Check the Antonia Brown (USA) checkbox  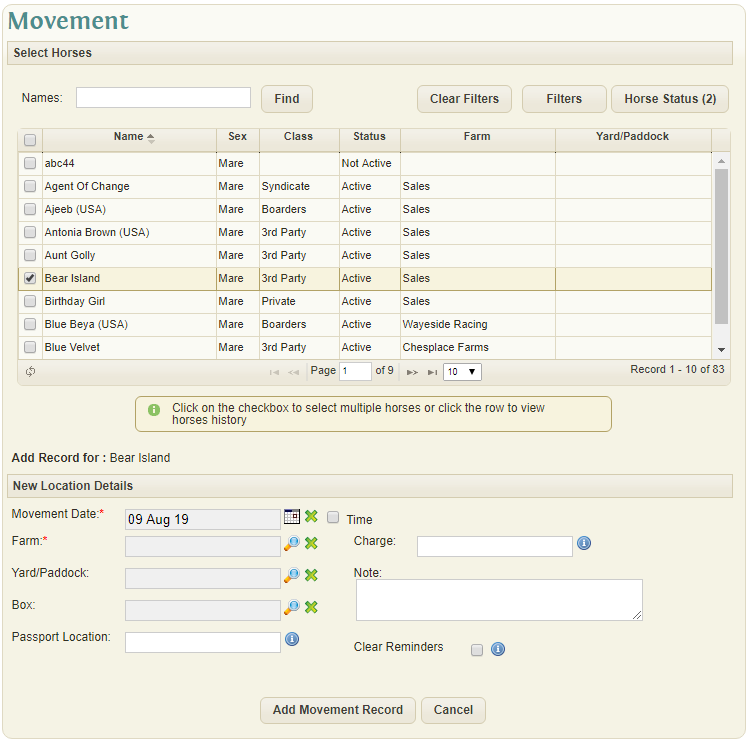point(30,232)
